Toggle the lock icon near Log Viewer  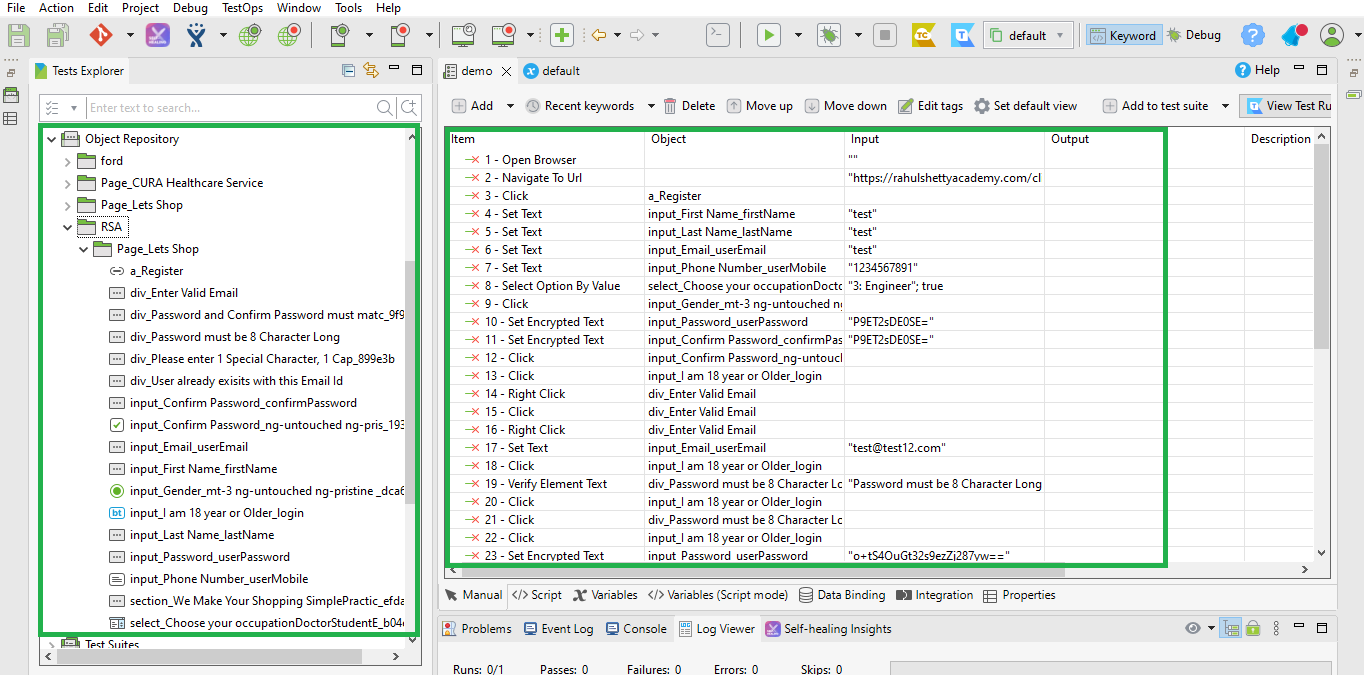(1252, 628)
